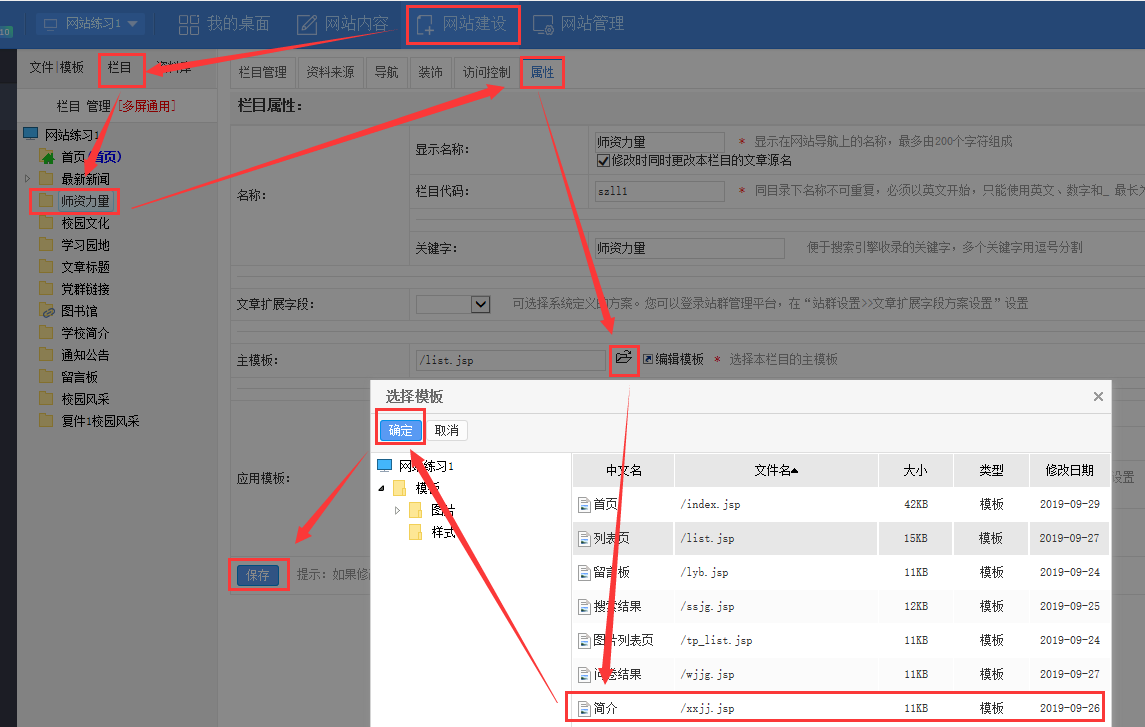Click the 网站内容 edit icon
Viewport: 1145px width, 727px height.
[x=307, y=23]
